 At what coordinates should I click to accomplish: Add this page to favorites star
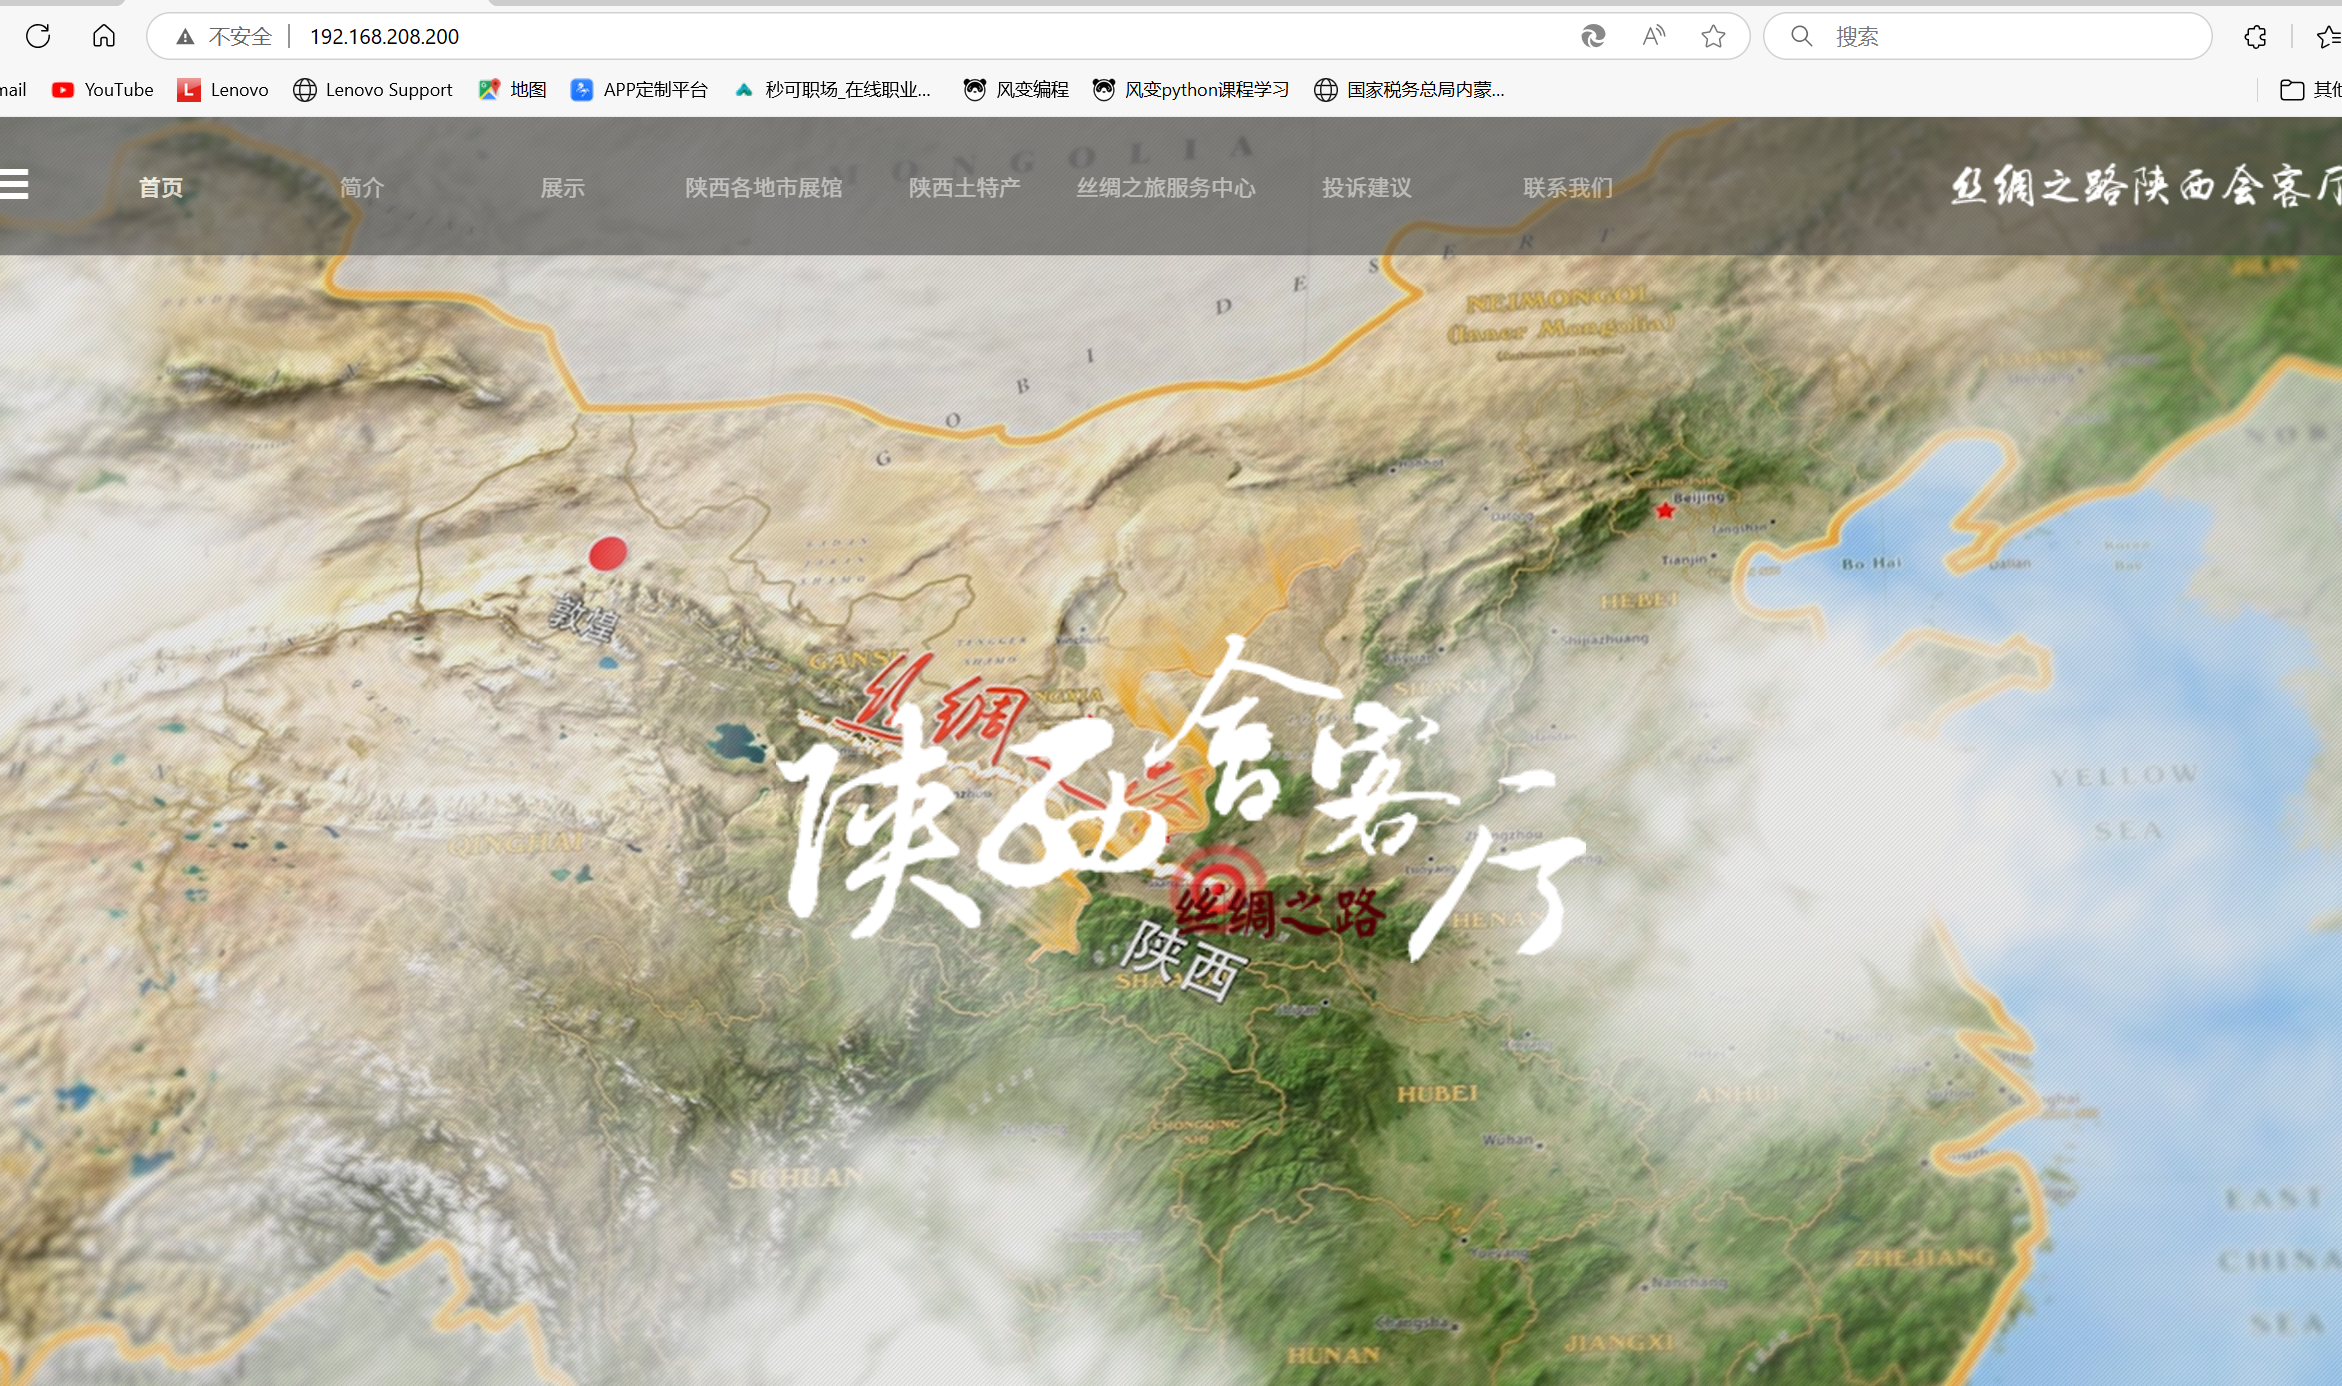1714,37
